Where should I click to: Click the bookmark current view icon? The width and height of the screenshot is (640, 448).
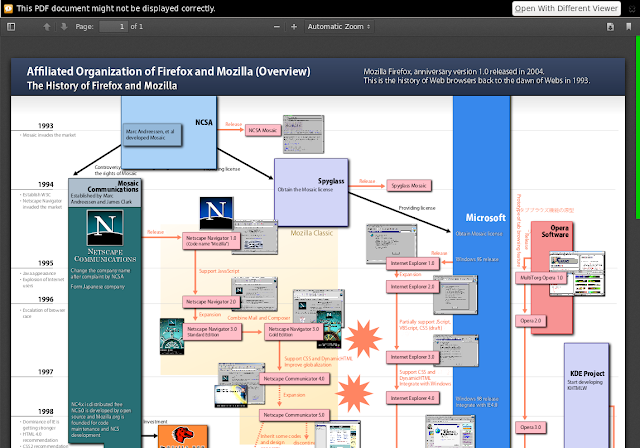(x=629, y=27)
